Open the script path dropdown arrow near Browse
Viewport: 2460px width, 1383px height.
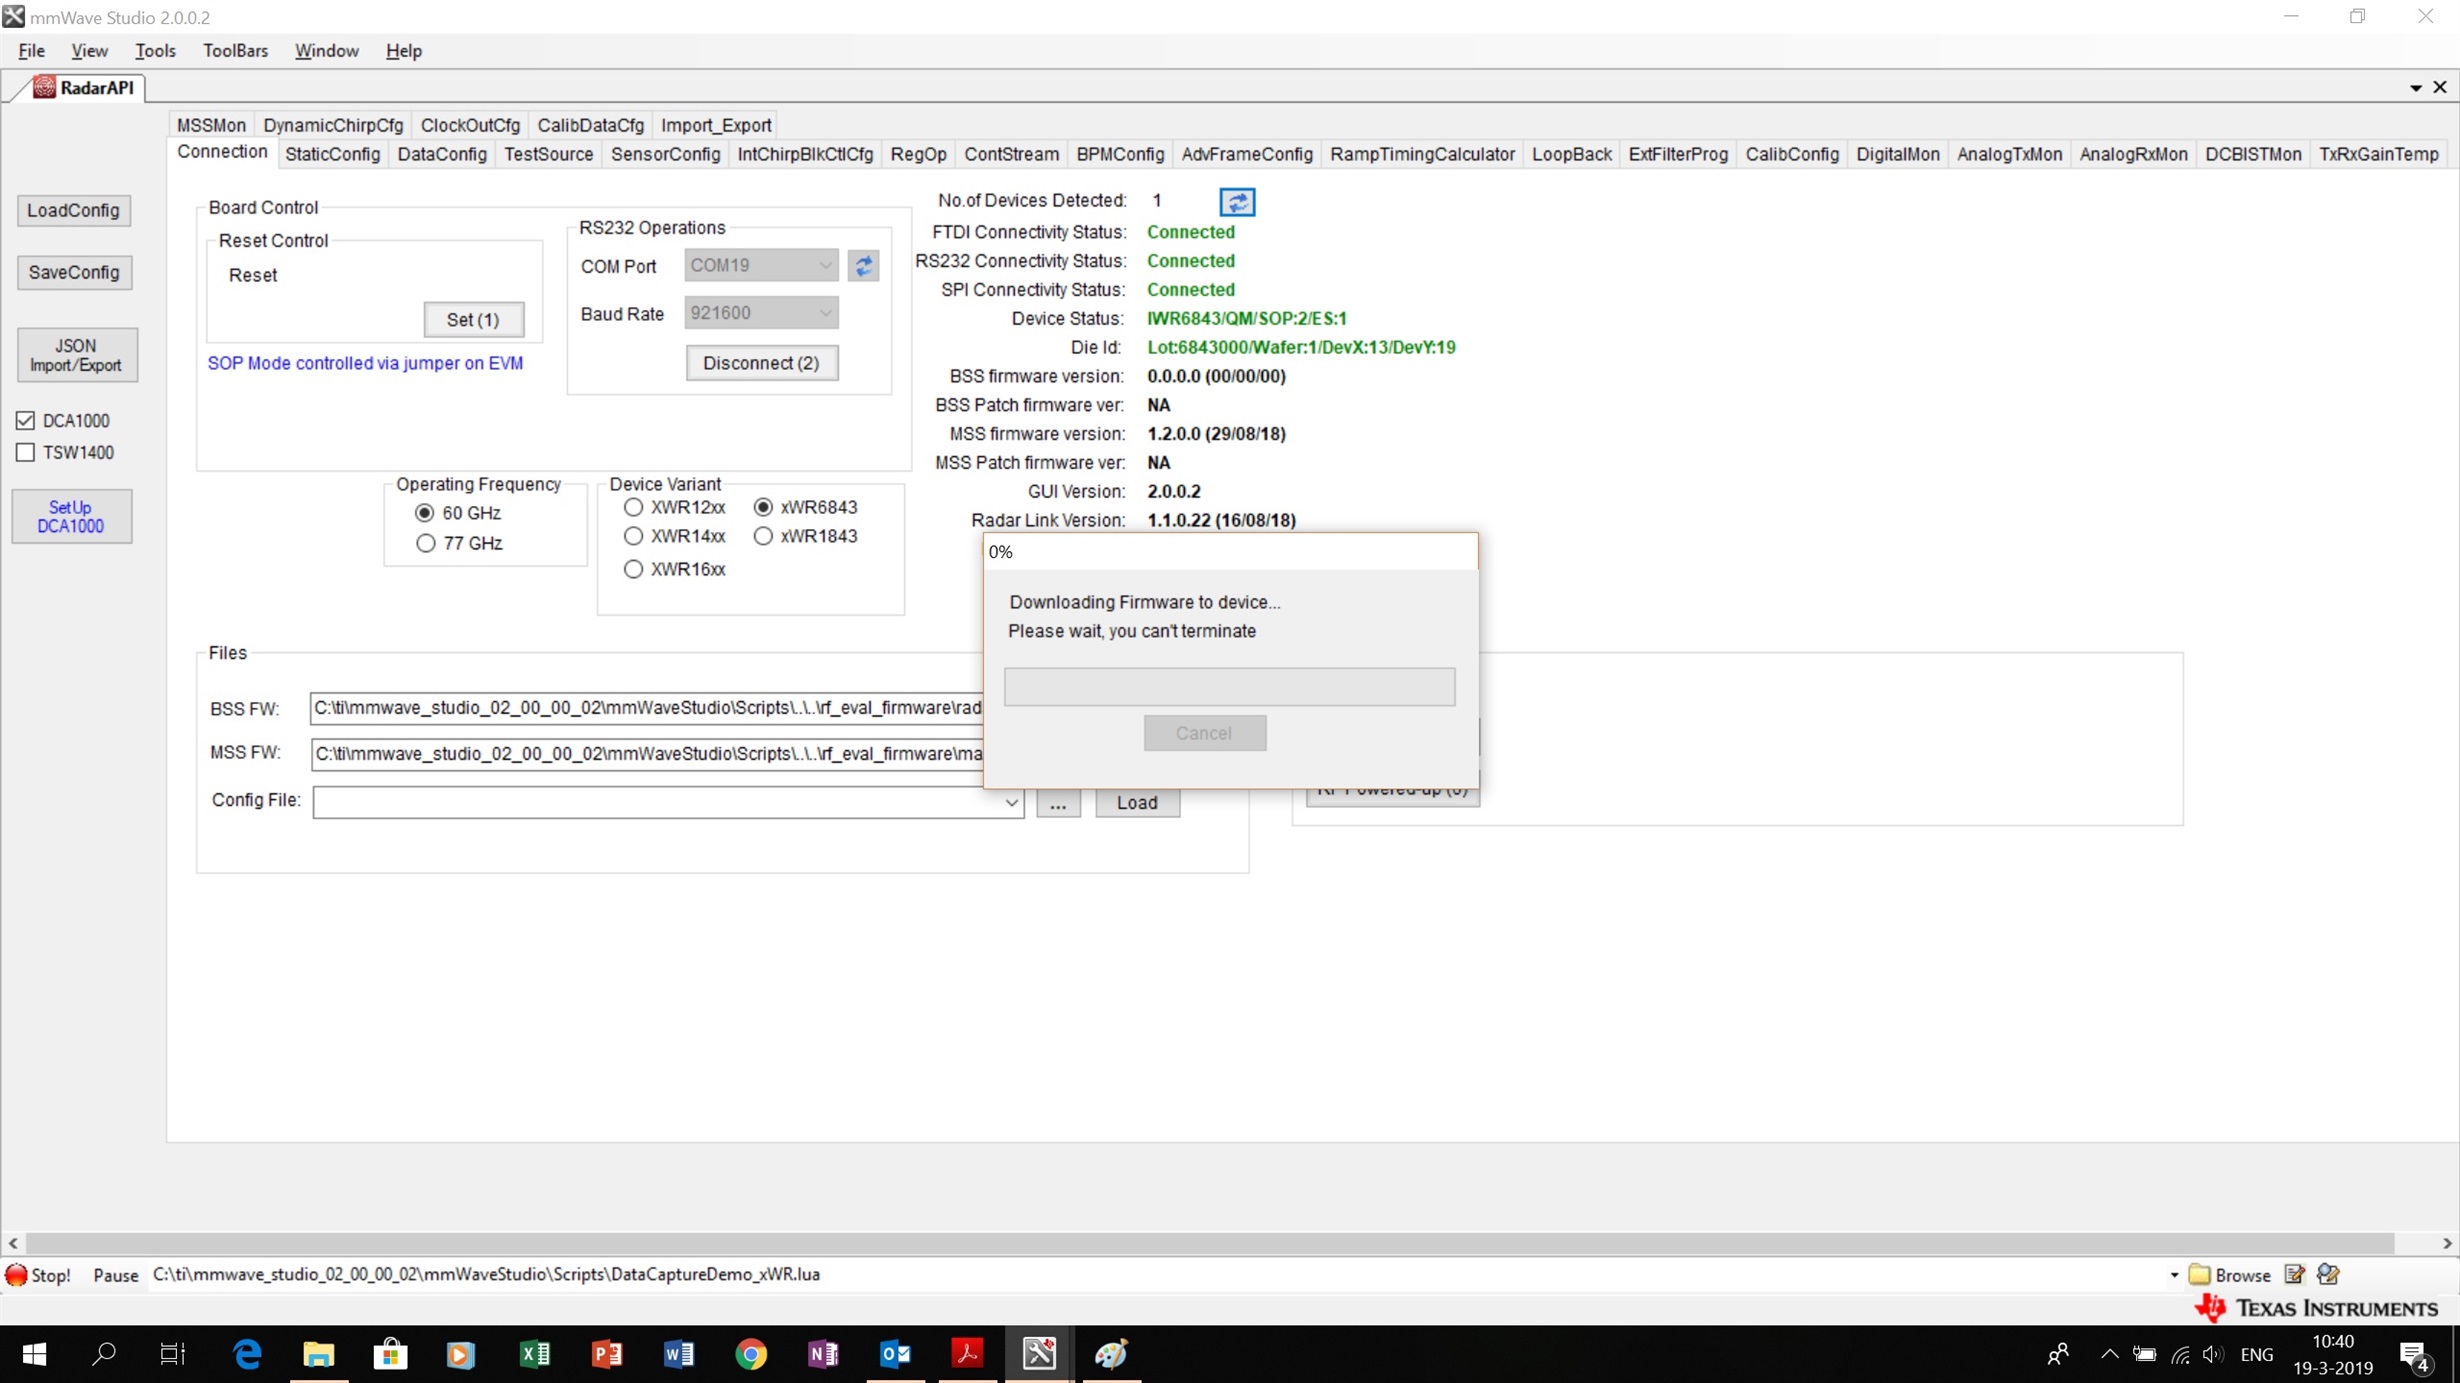2174,1275
